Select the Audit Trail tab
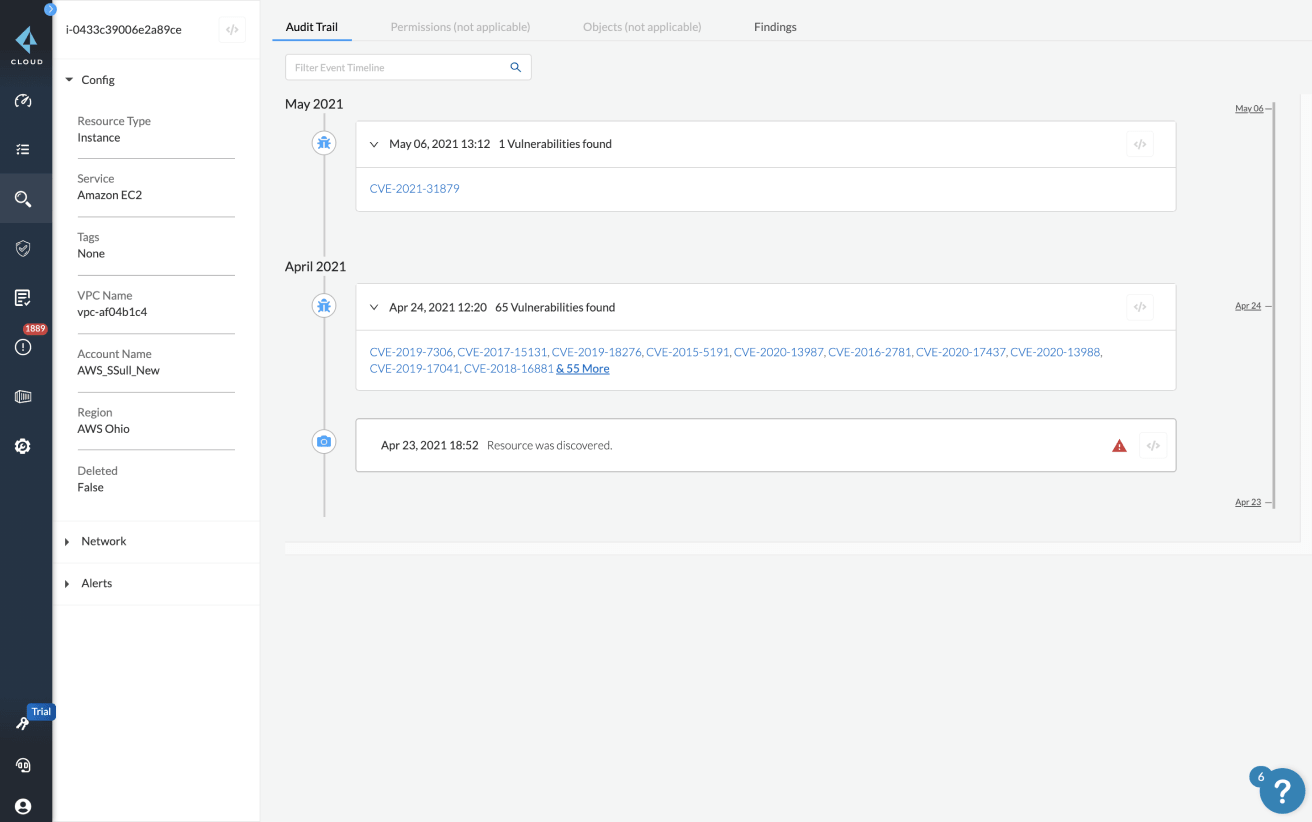 [311, 27]
